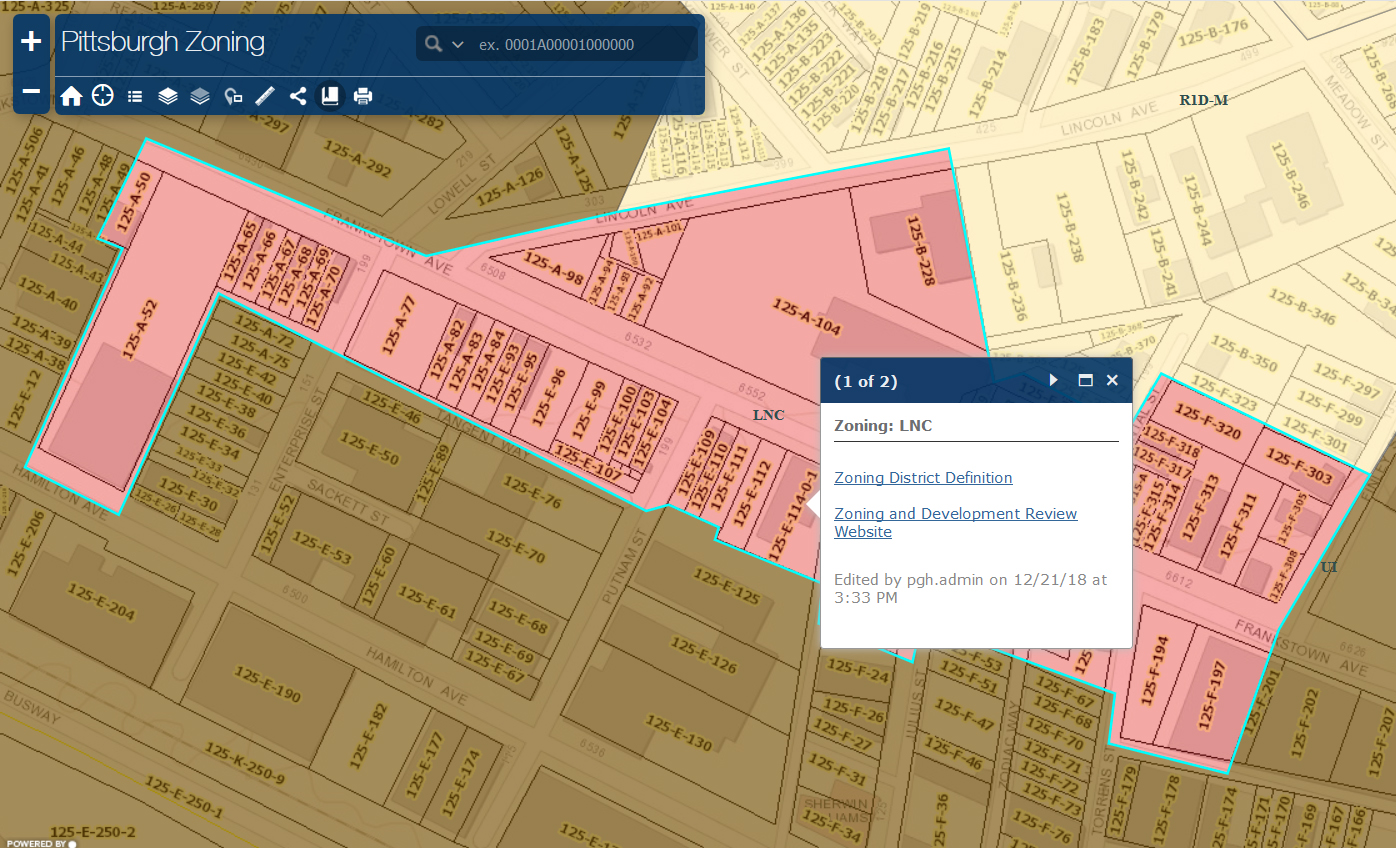The height and width of the screenshot is (848, 1396).
Task: Zoom in with the plus button
Action: (32, 41)
